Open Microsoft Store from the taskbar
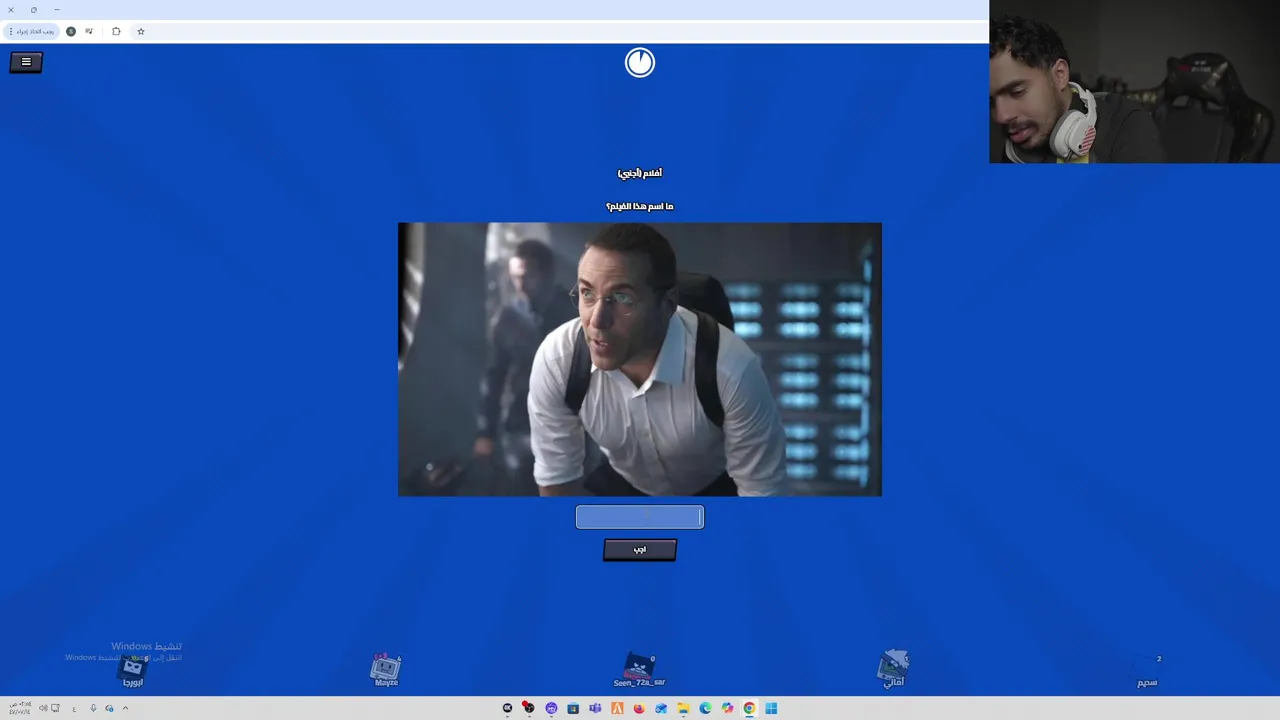Screen dimensions: 1280x720 [x=573, y=708]
